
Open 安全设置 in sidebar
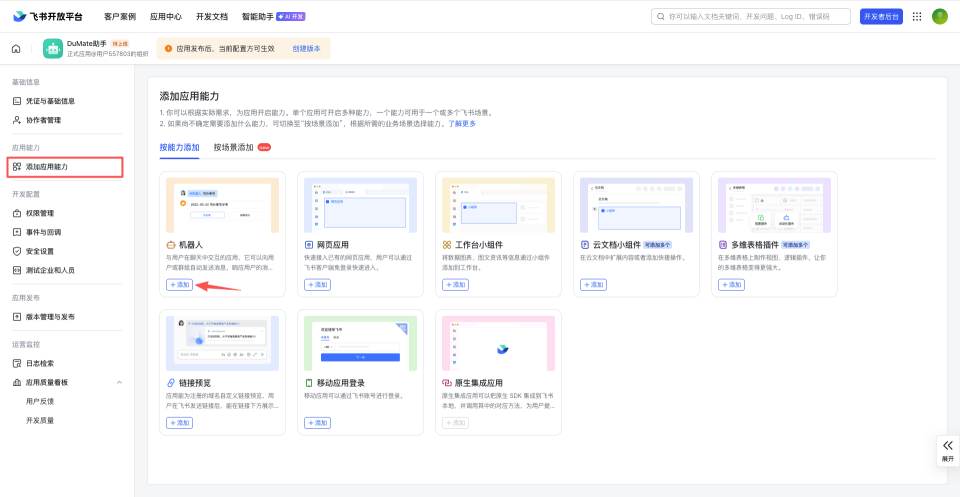pos(40,251)
